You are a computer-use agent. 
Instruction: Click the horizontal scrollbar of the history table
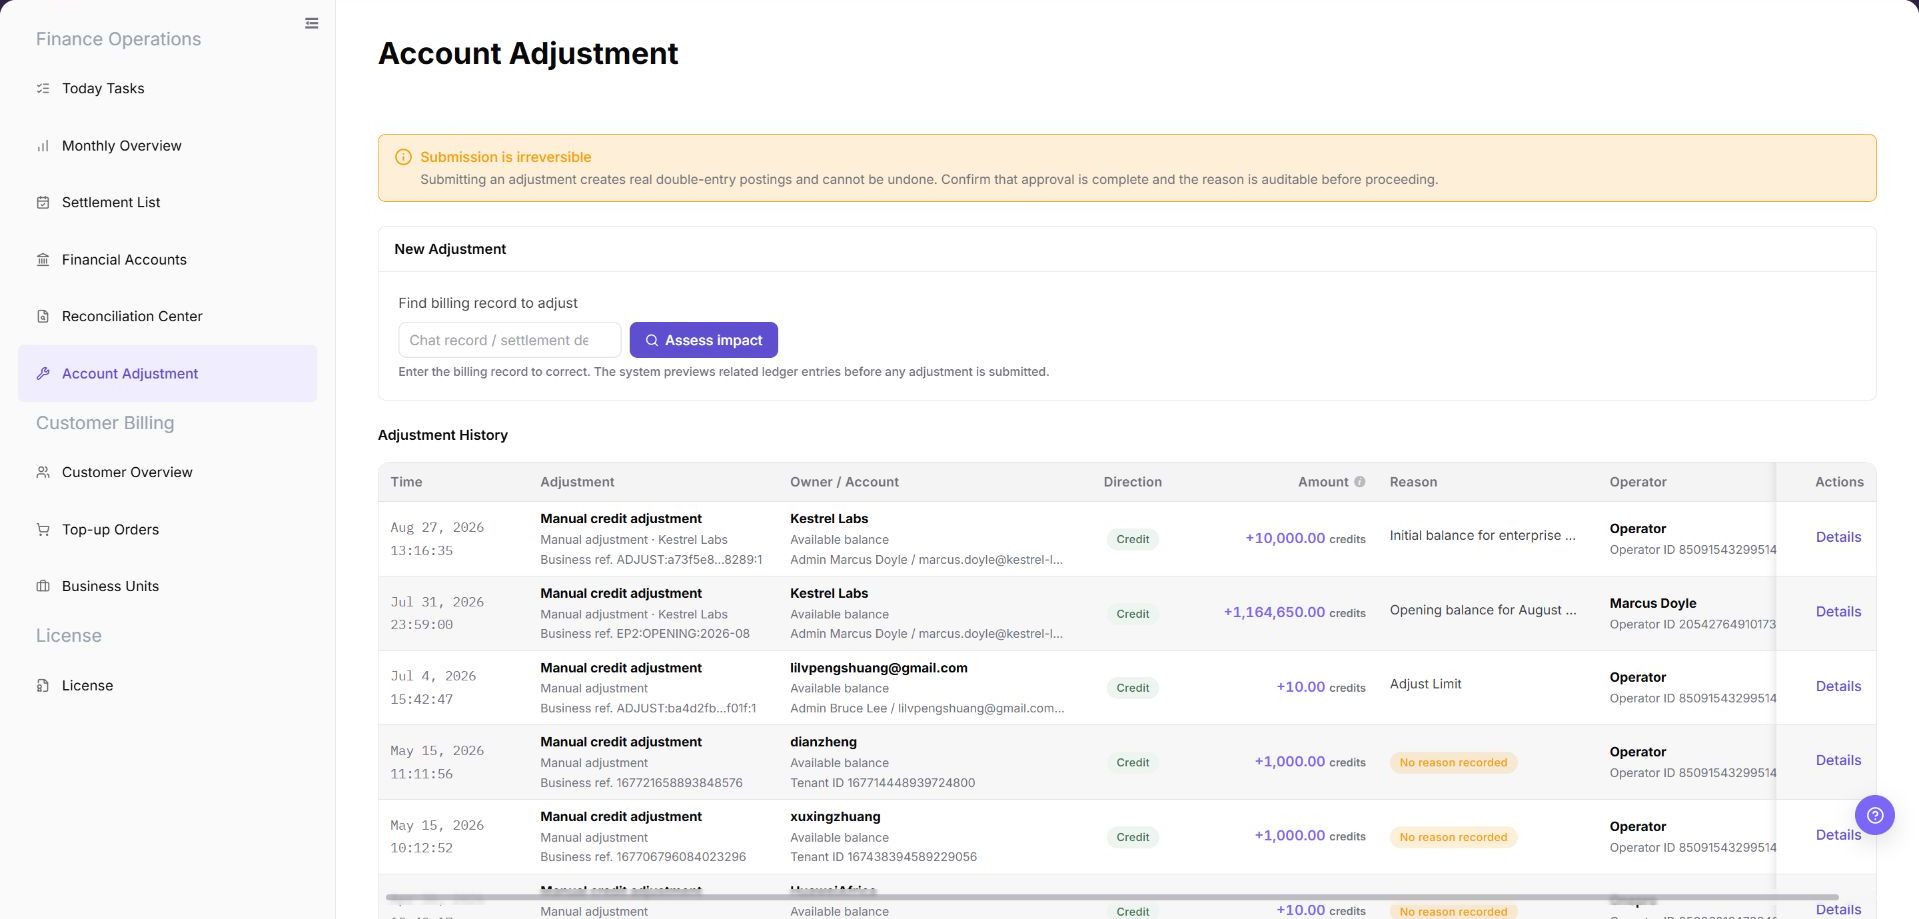click(x=1112, y=898)
